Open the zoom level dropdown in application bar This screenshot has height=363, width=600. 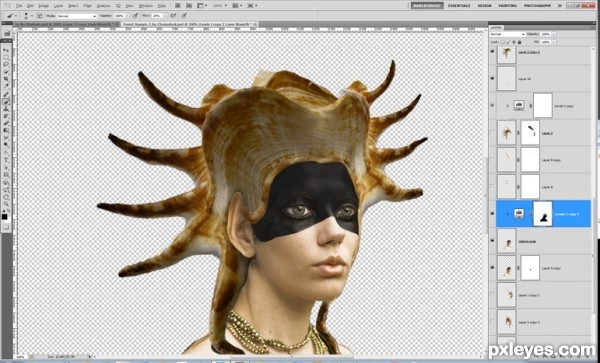220,6
